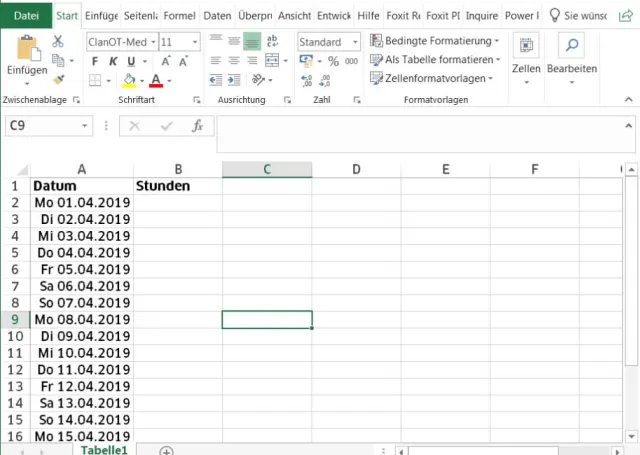Toggle underline U formatting
Screen dimensions: 640x455
(131, 61)
